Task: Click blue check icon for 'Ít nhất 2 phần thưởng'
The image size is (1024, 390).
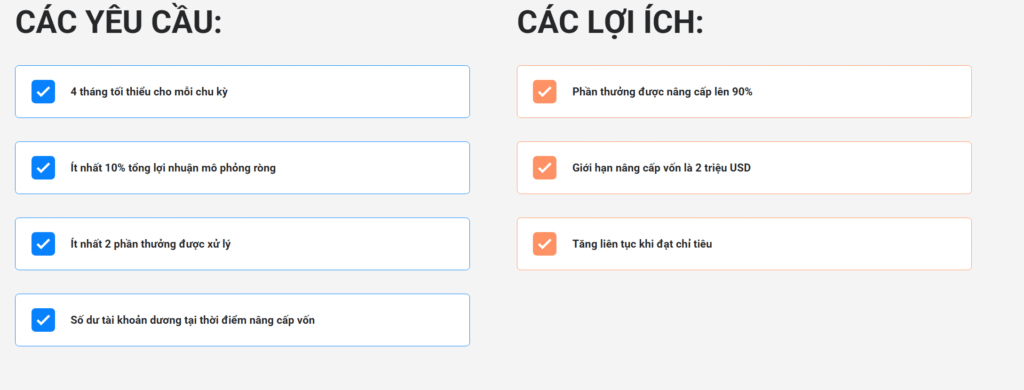Action: (43, 244)
